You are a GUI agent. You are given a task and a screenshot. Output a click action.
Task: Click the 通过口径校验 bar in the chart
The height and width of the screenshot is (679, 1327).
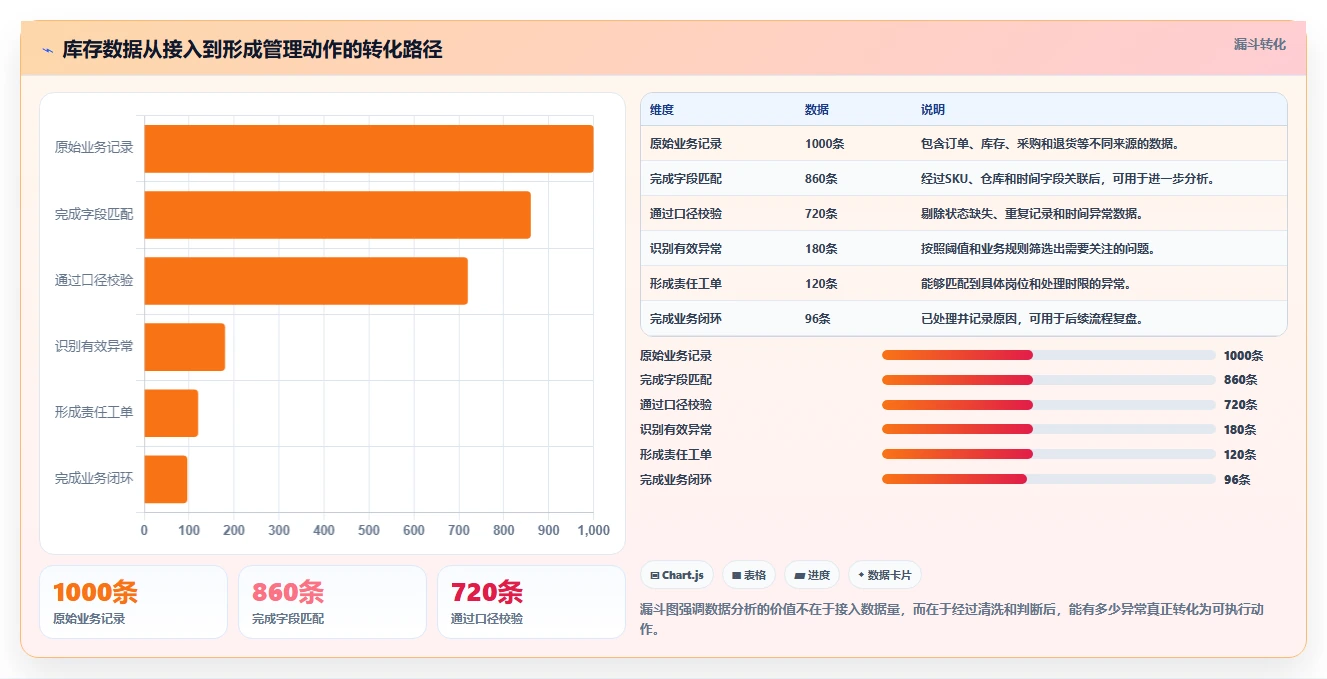306,281
